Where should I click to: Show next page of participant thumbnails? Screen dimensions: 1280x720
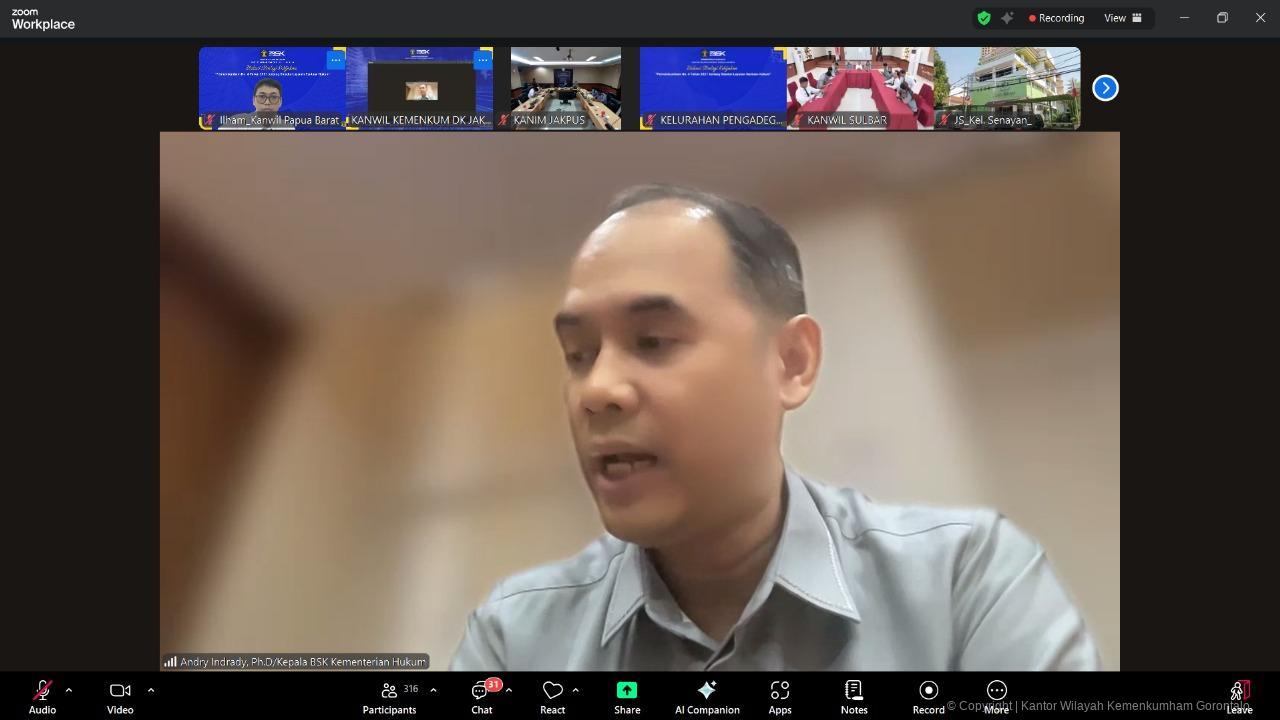click(1105, 88)
